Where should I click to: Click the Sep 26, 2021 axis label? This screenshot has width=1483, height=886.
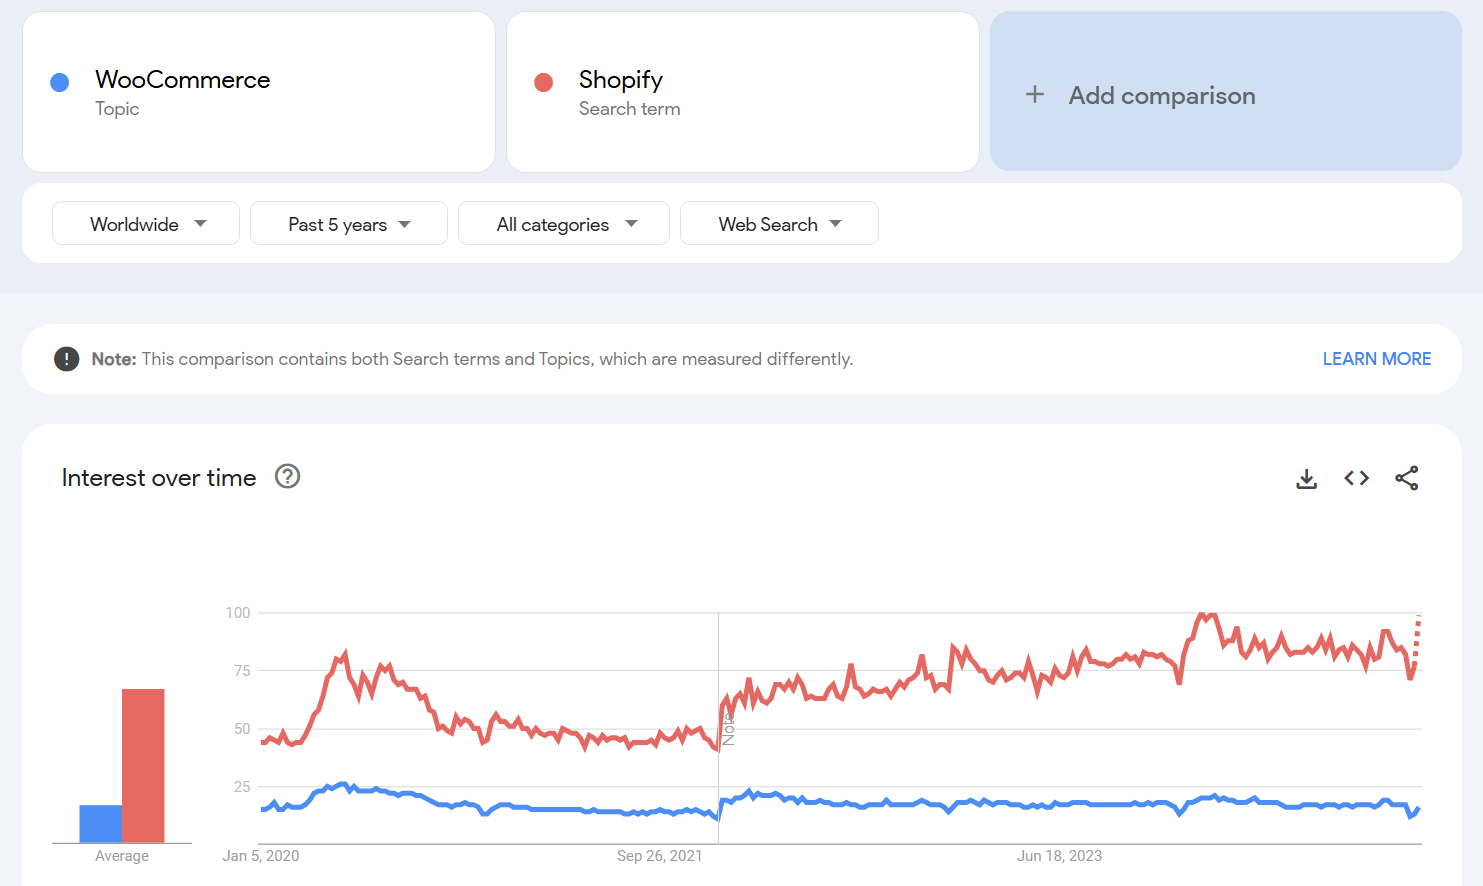coord(660,856)
